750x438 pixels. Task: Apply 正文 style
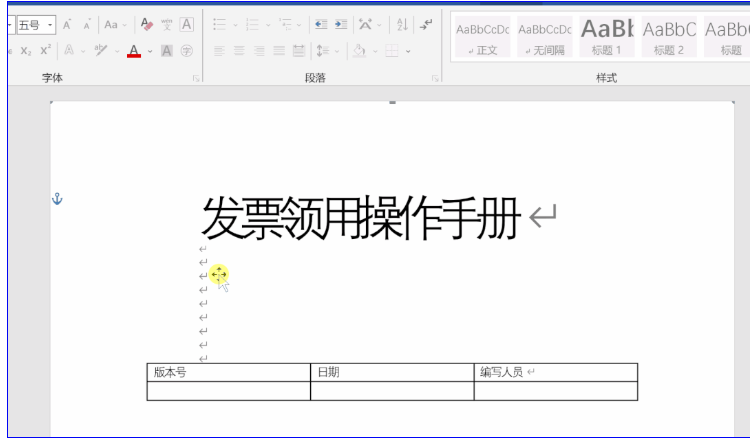(483, 37)
